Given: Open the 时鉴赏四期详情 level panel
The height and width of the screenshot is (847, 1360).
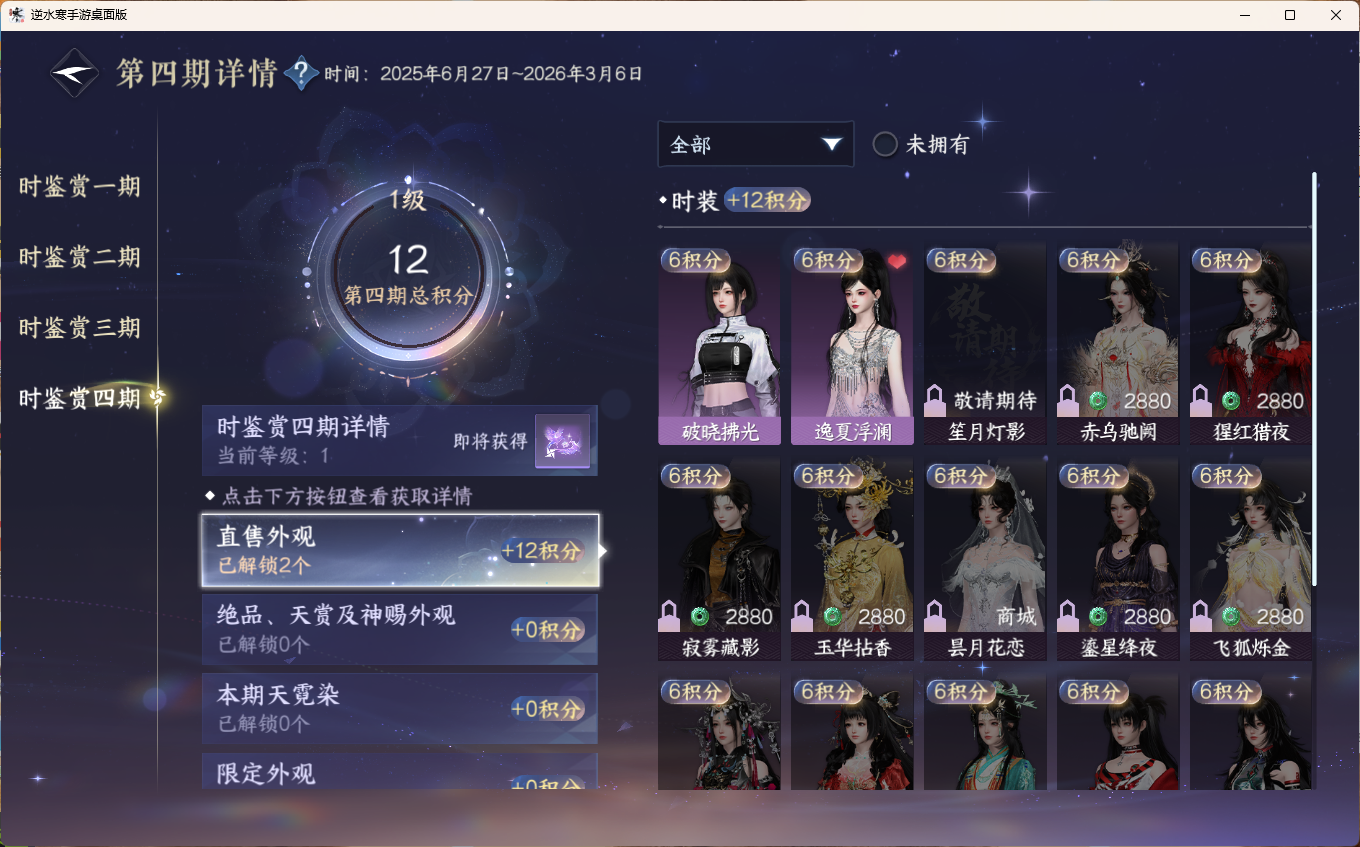Looking at the screenshot, I should [400, 440].
